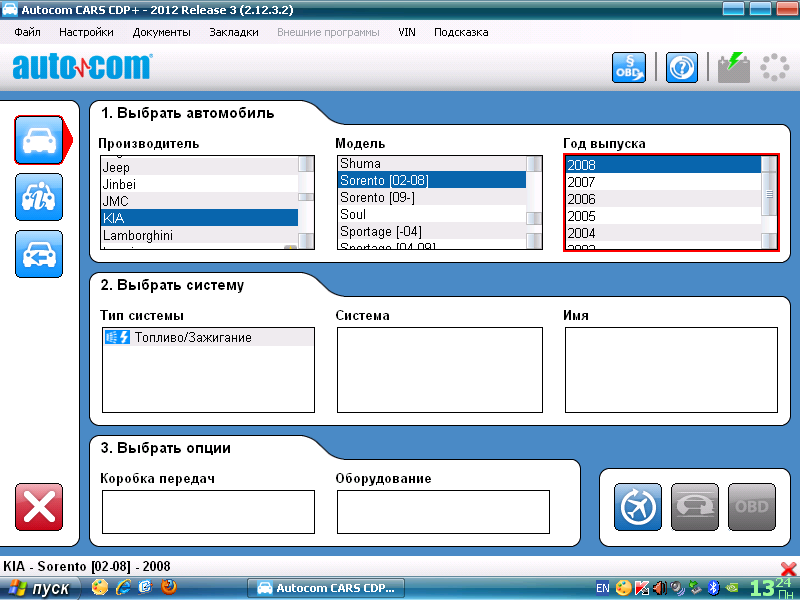Open the VIN menu
800x600 pixels.
pos(406,32)
